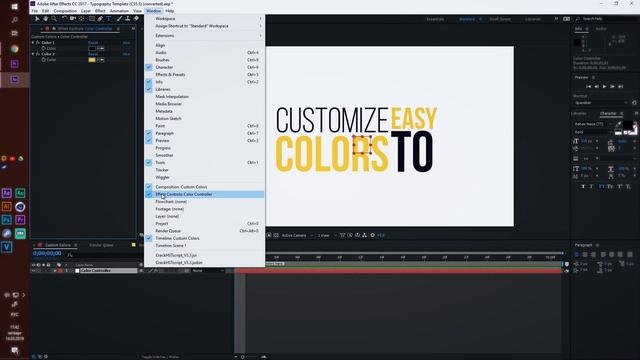
Task: Open the Active Camera view dropdown
Action: click(297, 236)
